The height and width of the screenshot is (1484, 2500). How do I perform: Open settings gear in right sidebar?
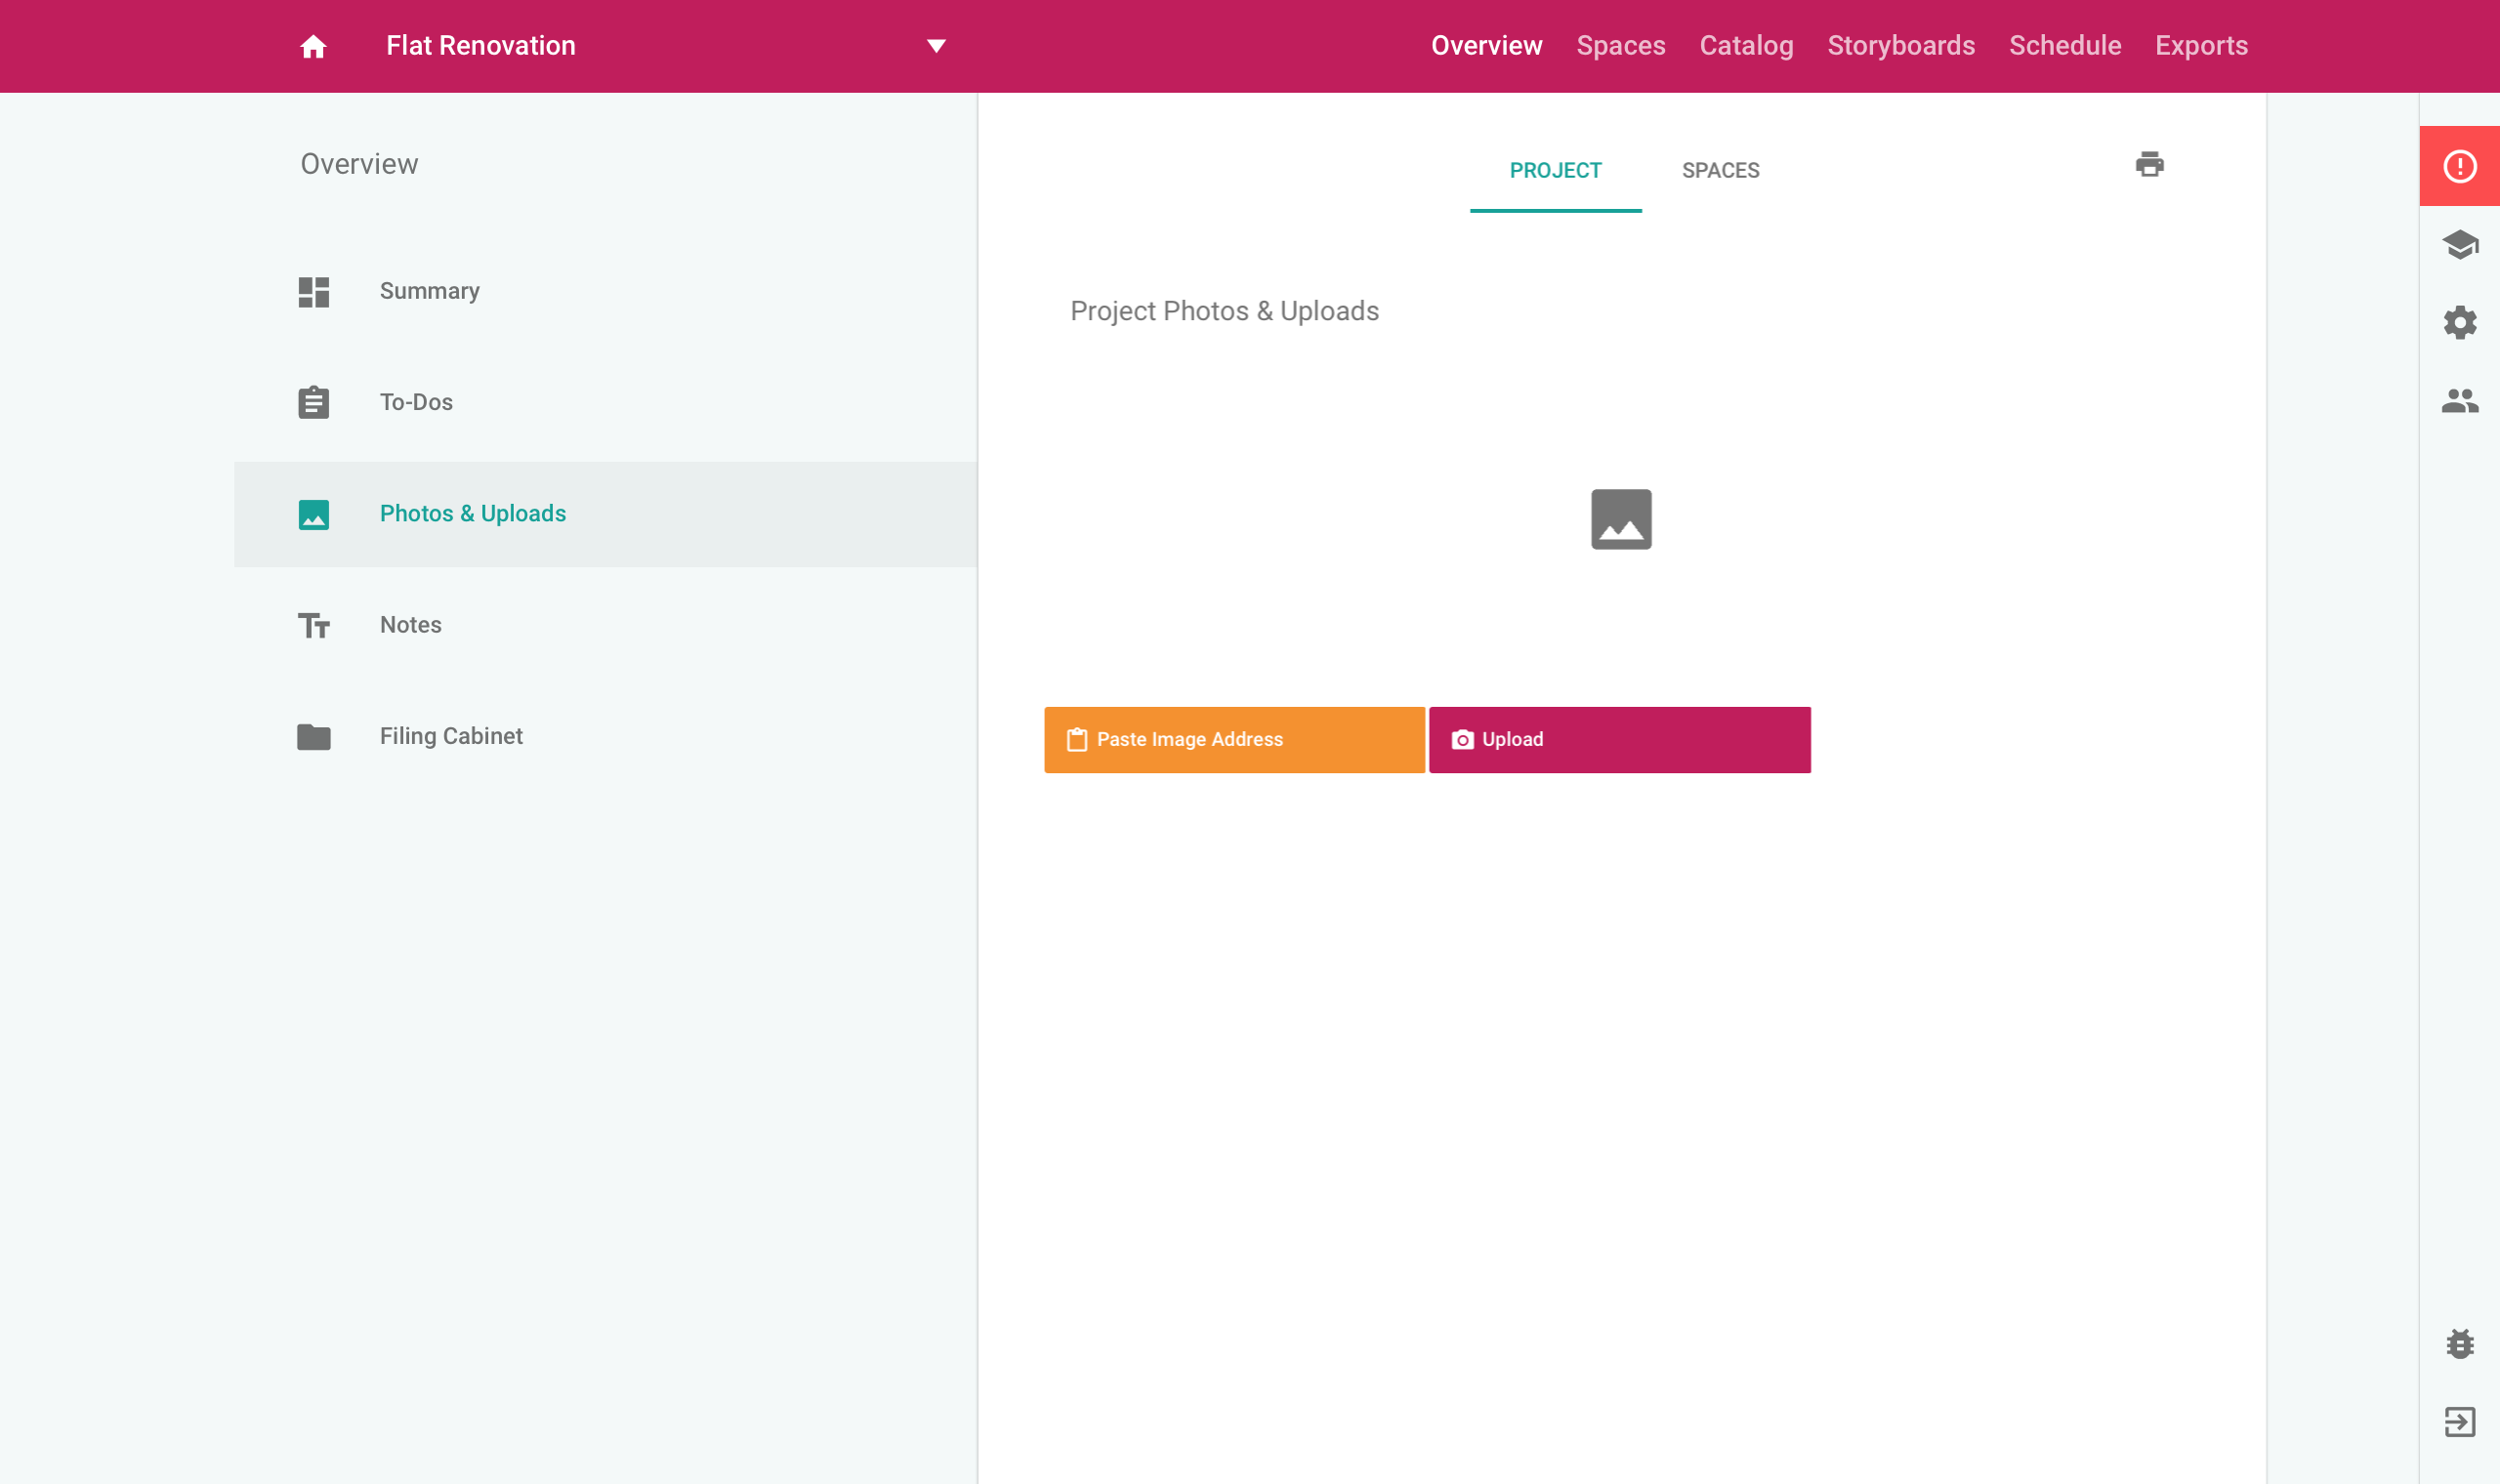(x=2459, y=323)
